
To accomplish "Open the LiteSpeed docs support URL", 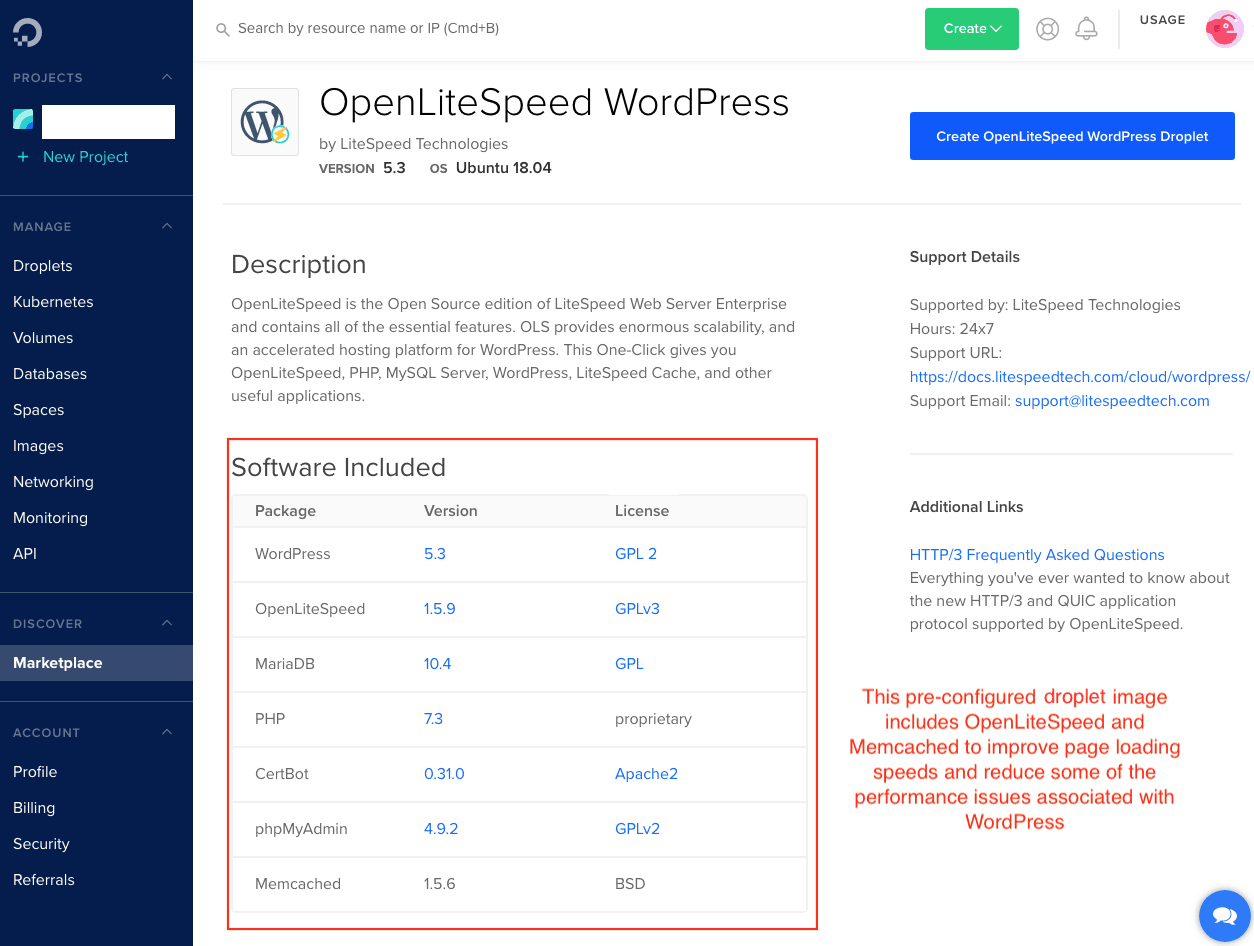I will coord(1080,377).
